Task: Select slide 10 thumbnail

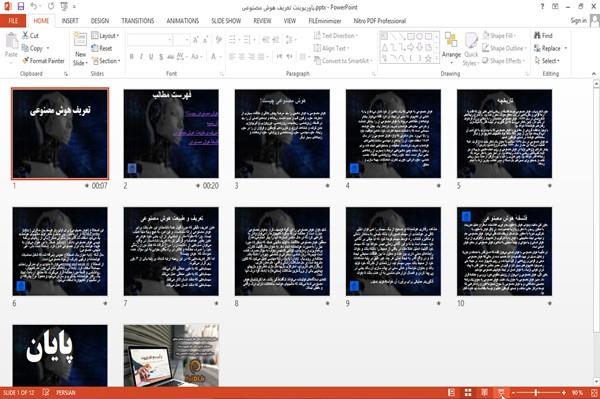Action: [504, 251]
